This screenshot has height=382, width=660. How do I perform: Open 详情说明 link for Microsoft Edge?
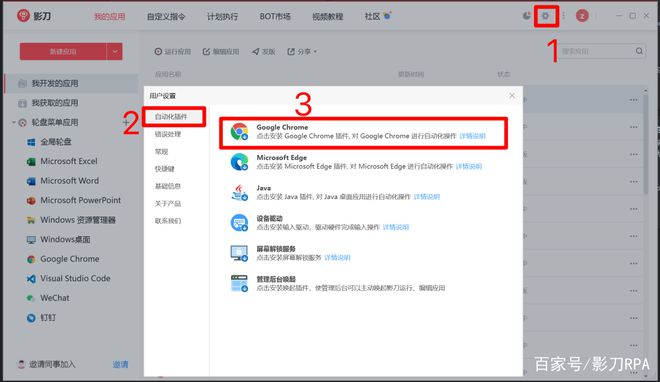pyautogui.click(x=469, y=166)
